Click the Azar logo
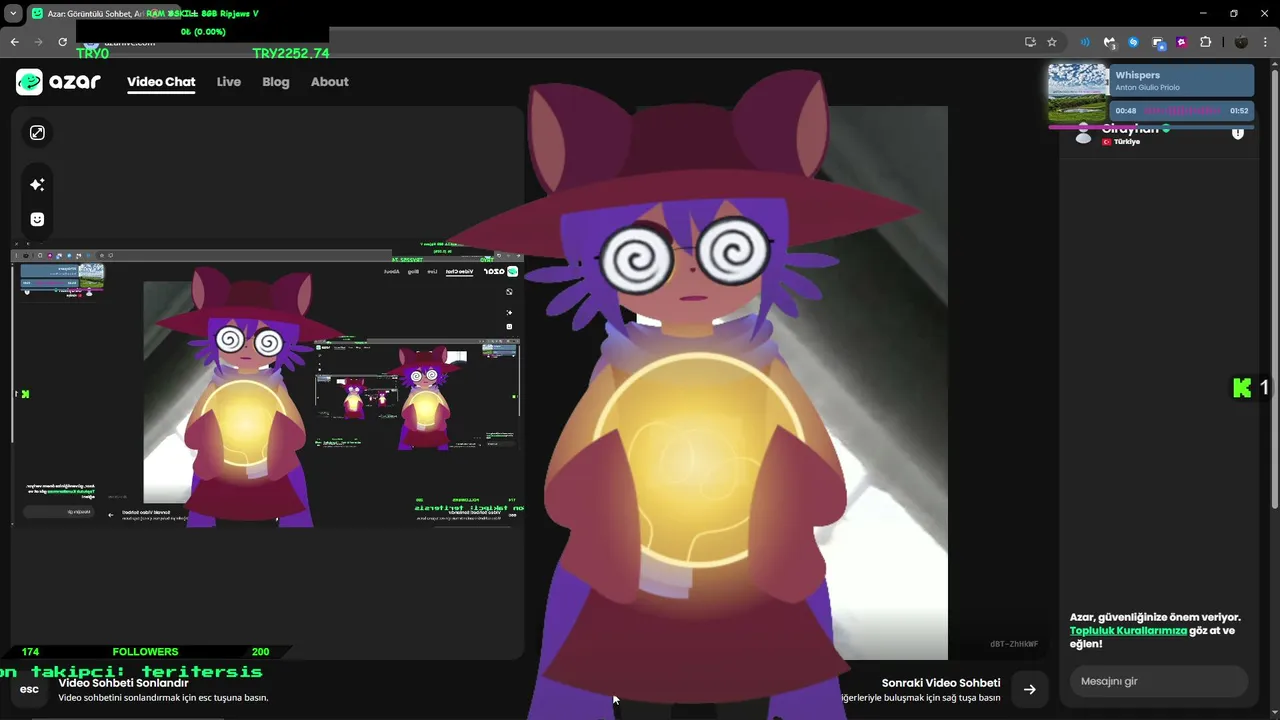Viewport: 1280px width, 720px height. (58, 82)
